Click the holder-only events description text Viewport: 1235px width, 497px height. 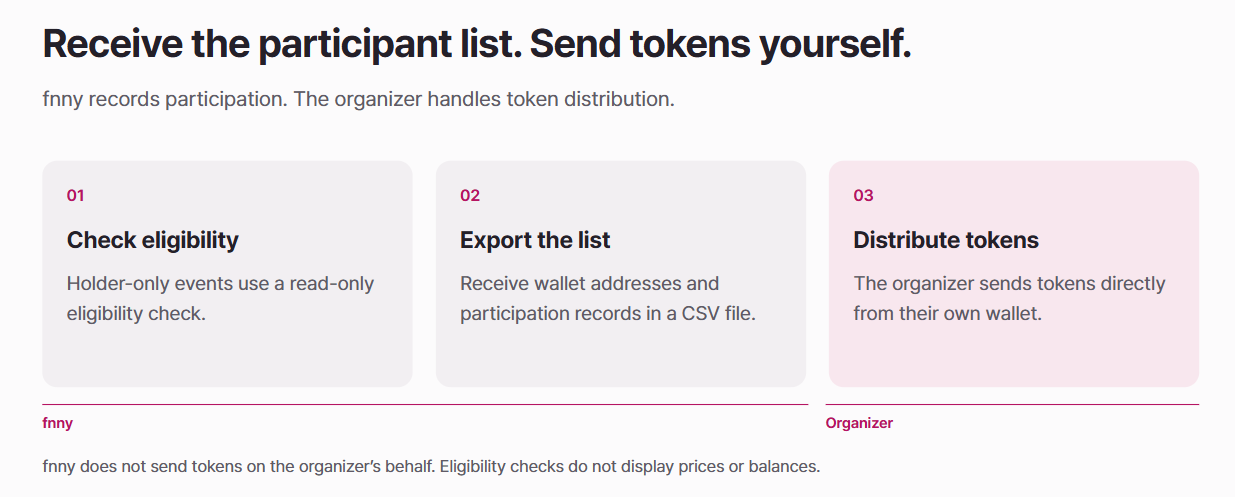tap(220, 298)
